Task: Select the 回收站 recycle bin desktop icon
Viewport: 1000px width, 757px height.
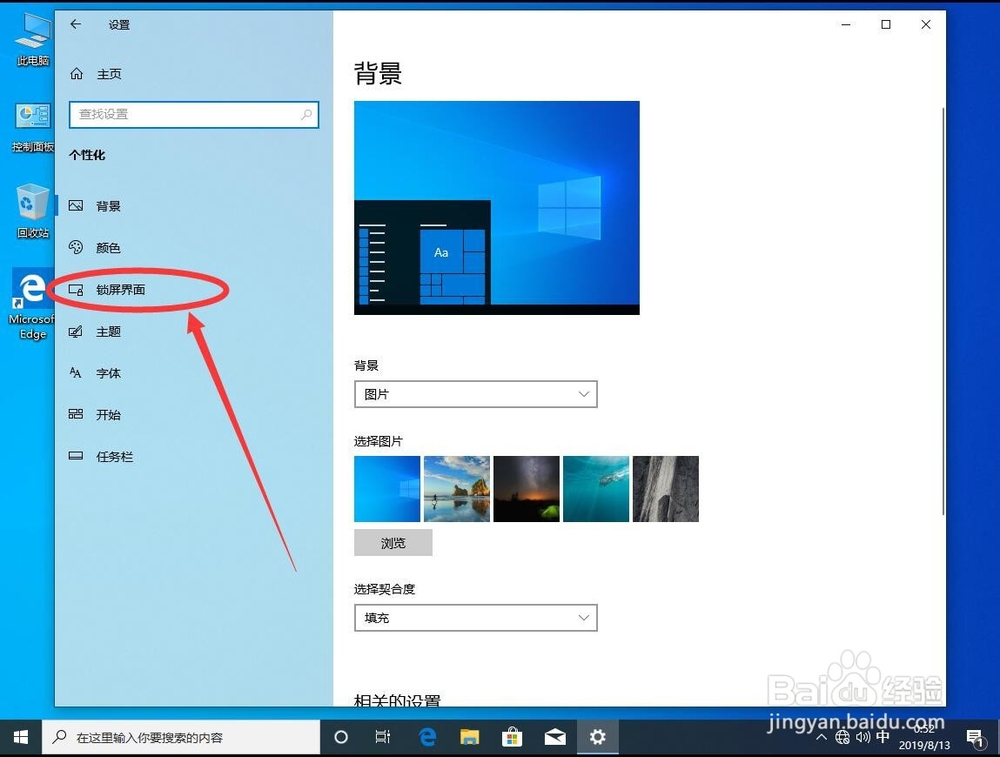Action: 33,210
